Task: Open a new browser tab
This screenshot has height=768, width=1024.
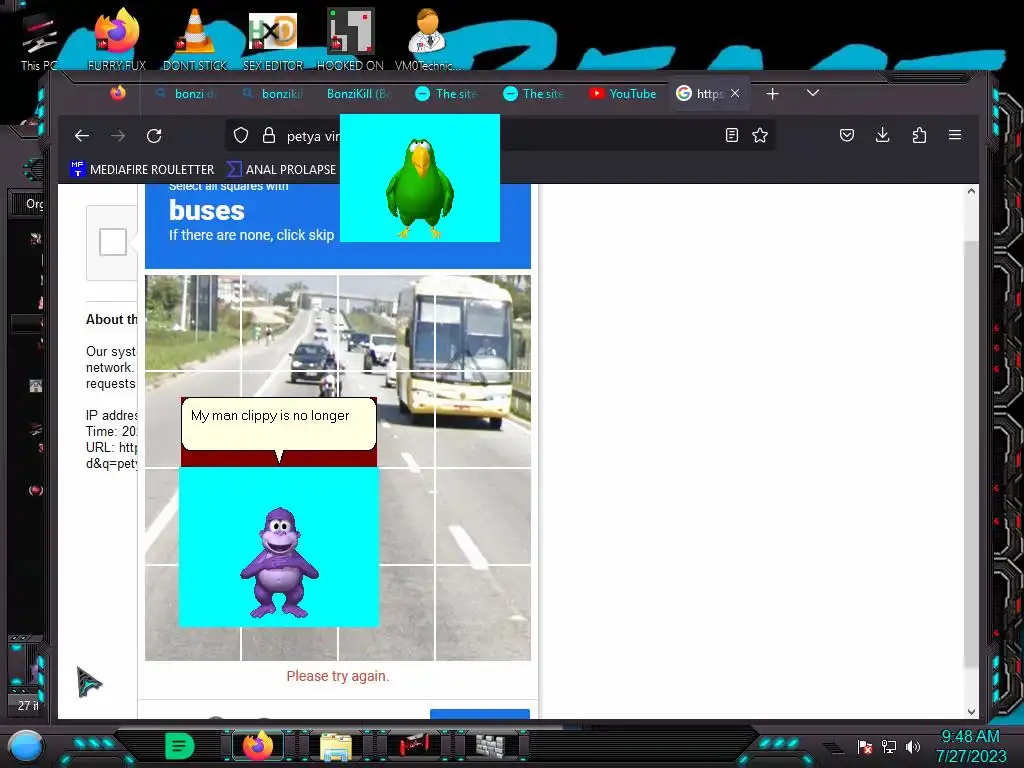Action: 773,93
